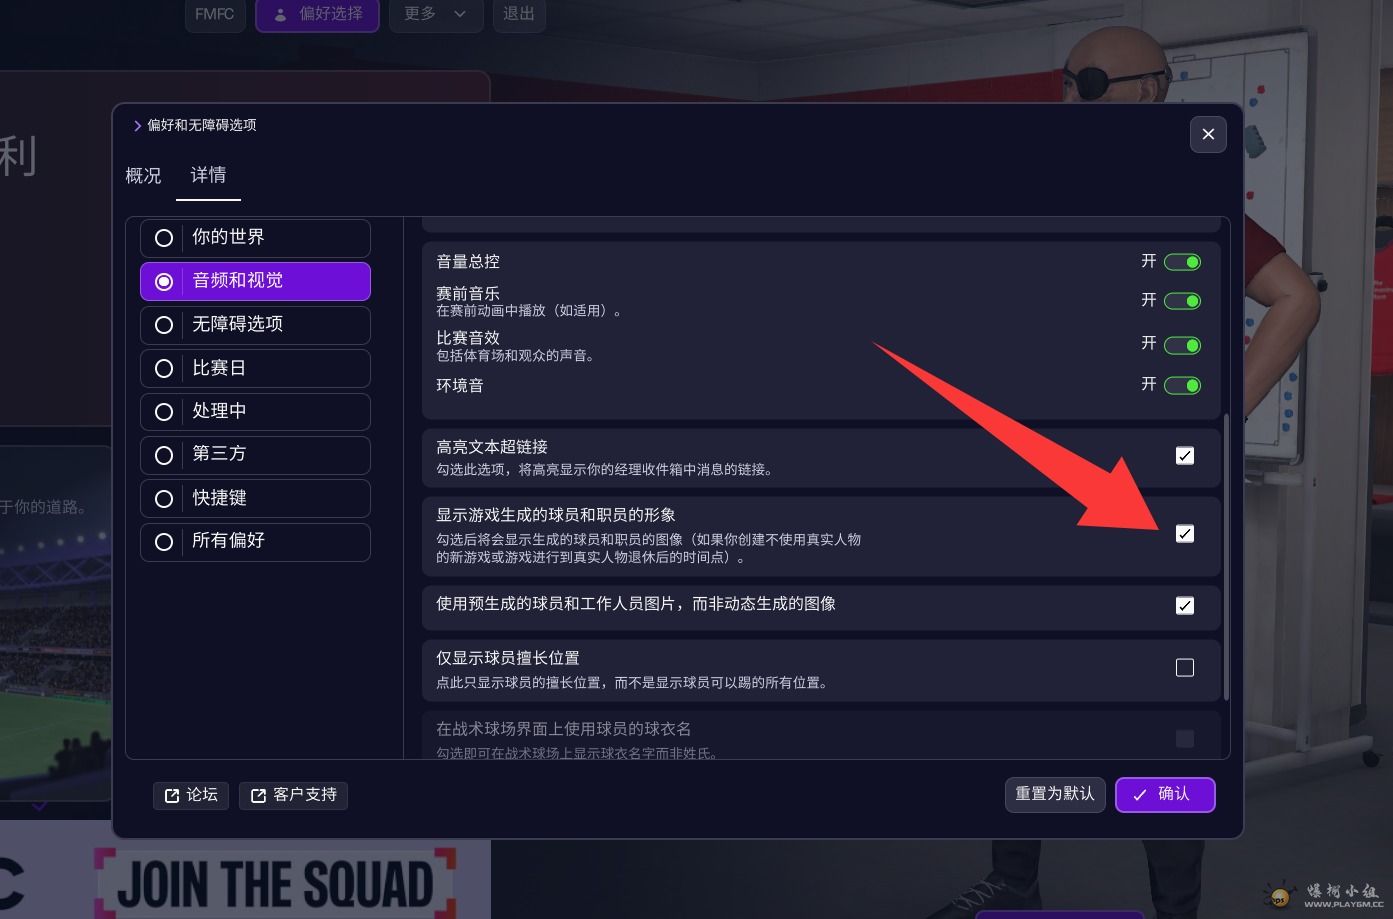Click the person icon in 偏好选择
Screen dimensions: 1393x919
pos(280,15)
